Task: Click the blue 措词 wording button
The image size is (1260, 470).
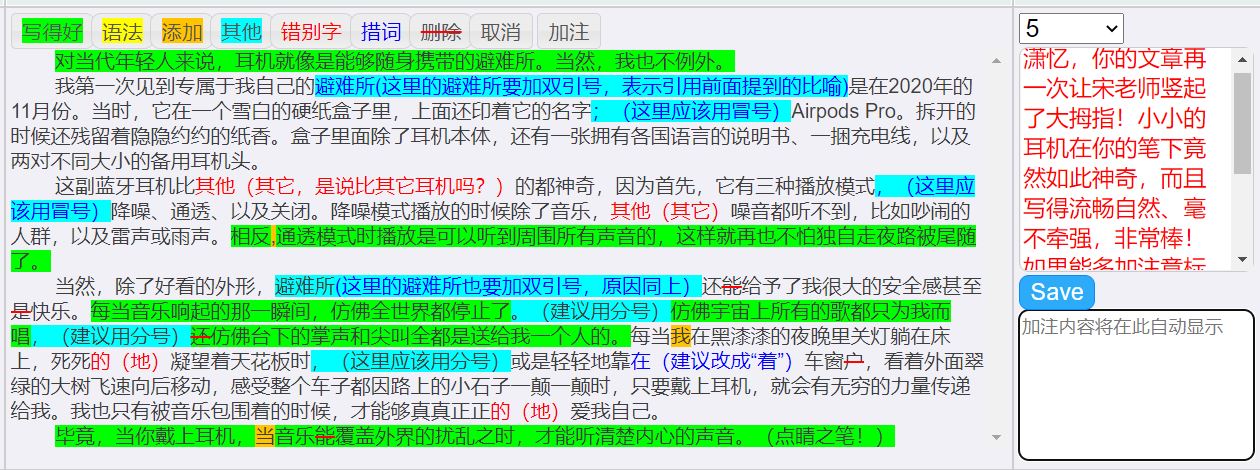Action: [381, 31]
